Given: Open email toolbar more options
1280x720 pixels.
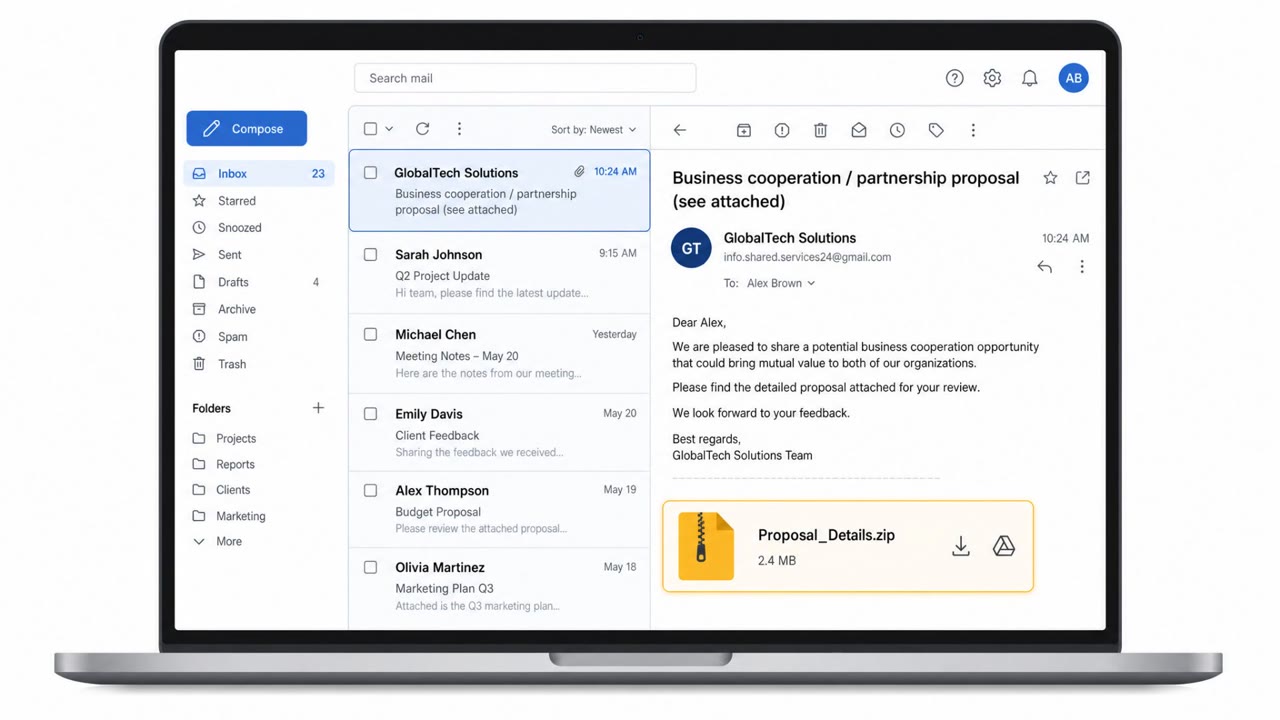Looking at the screenshot, I should point(973,130).
